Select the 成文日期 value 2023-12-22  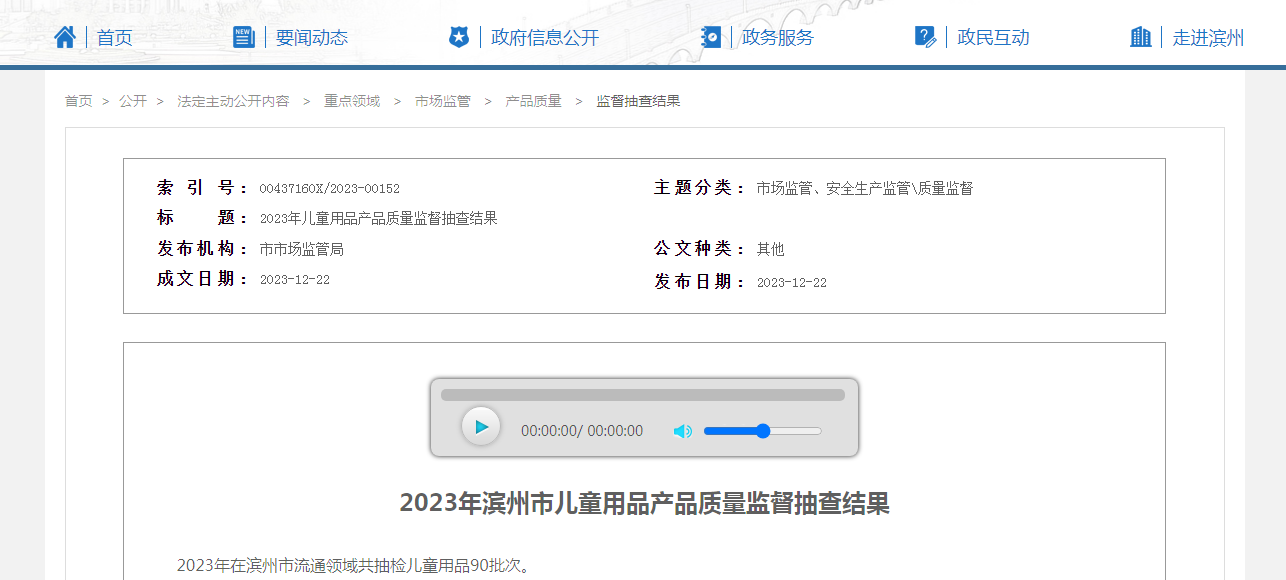pyautogui.click(x=295, y=280)
